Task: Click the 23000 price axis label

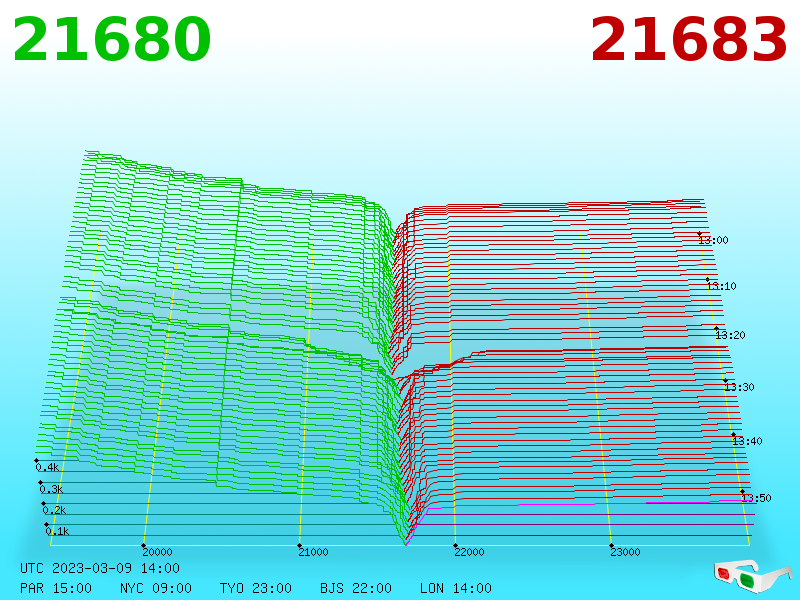Action: (x=626, y=552)
